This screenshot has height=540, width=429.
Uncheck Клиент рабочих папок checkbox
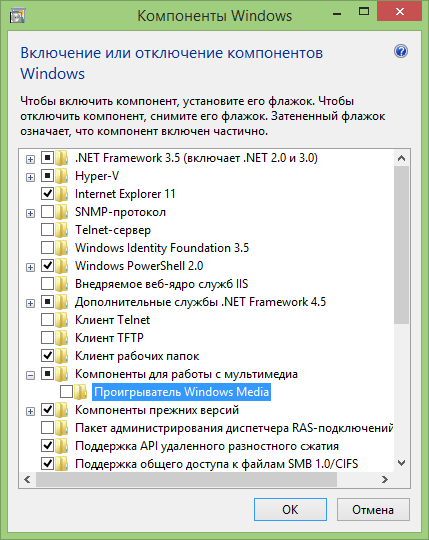click(48, 355)
